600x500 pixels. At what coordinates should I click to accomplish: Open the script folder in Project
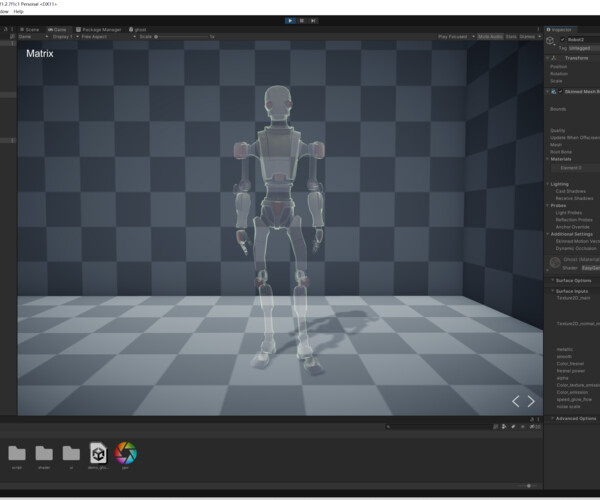tap(17, 456)
